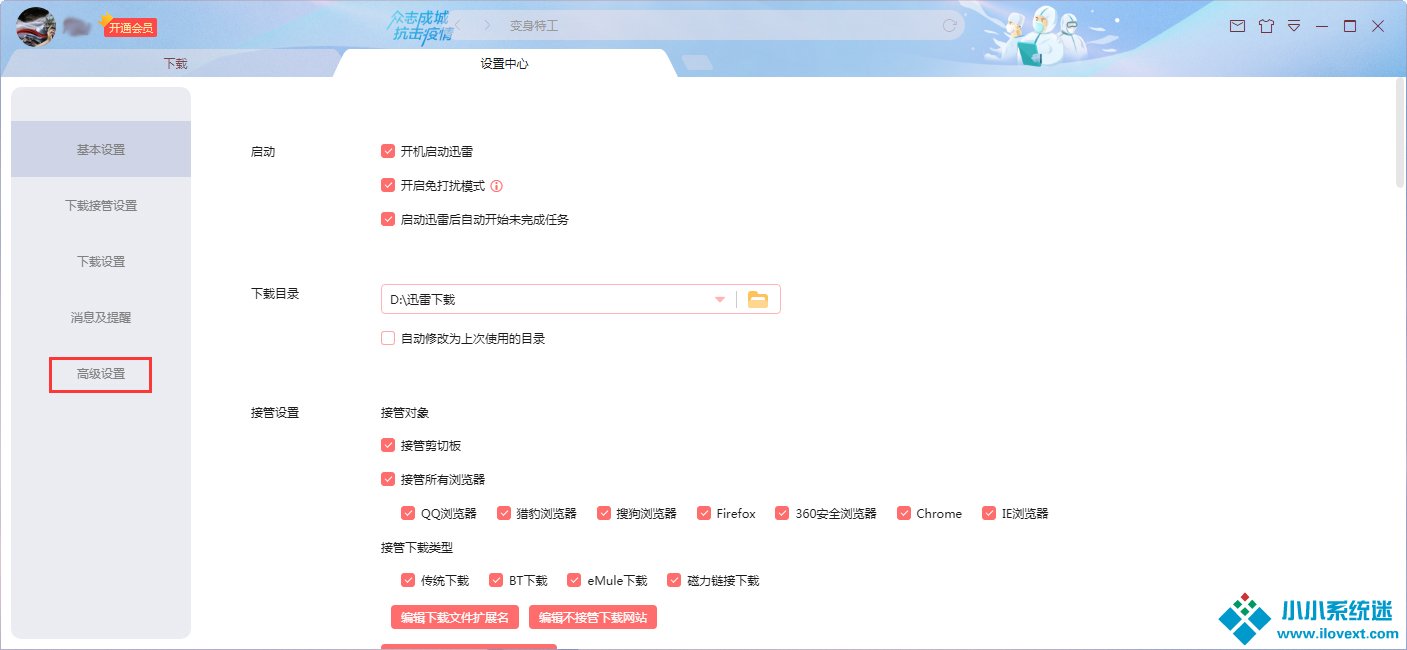Toggle eMule下载 checkbox

click(574, 580)
